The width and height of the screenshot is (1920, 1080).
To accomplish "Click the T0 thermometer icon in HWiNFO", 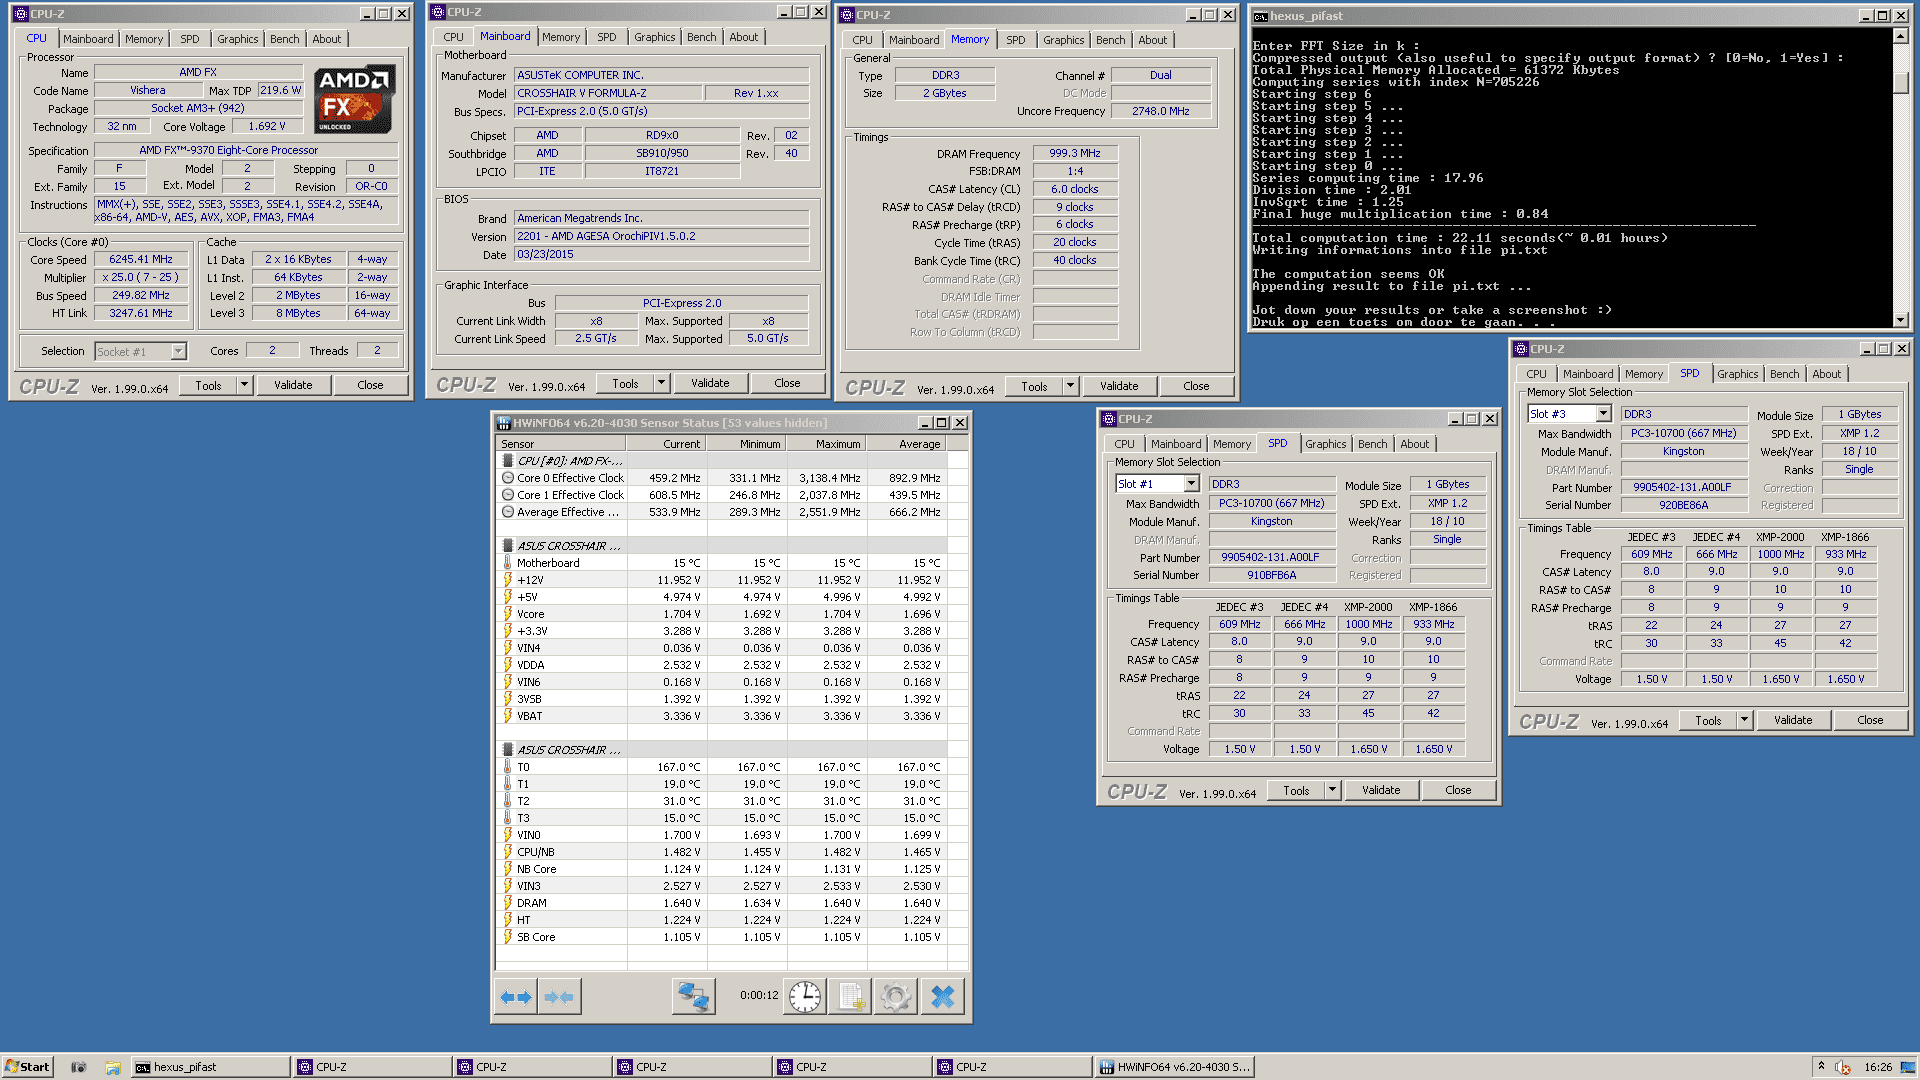I will (508, 767).
